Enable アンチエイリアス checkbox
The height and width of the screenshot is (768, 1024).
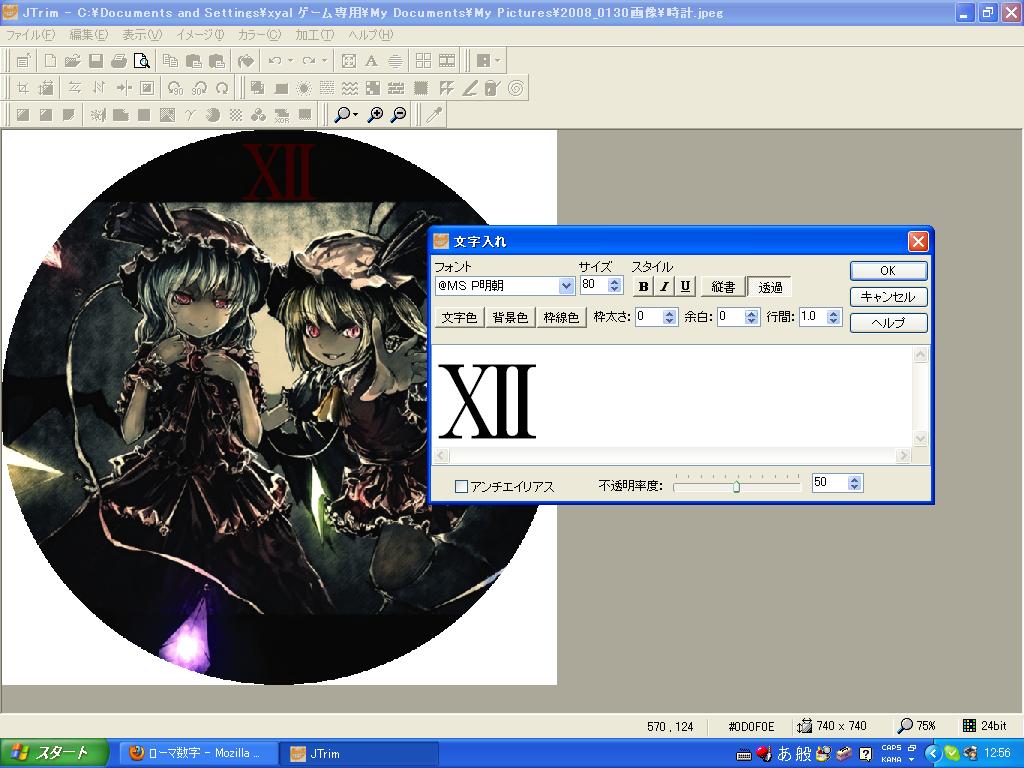[x=461, y=486]
